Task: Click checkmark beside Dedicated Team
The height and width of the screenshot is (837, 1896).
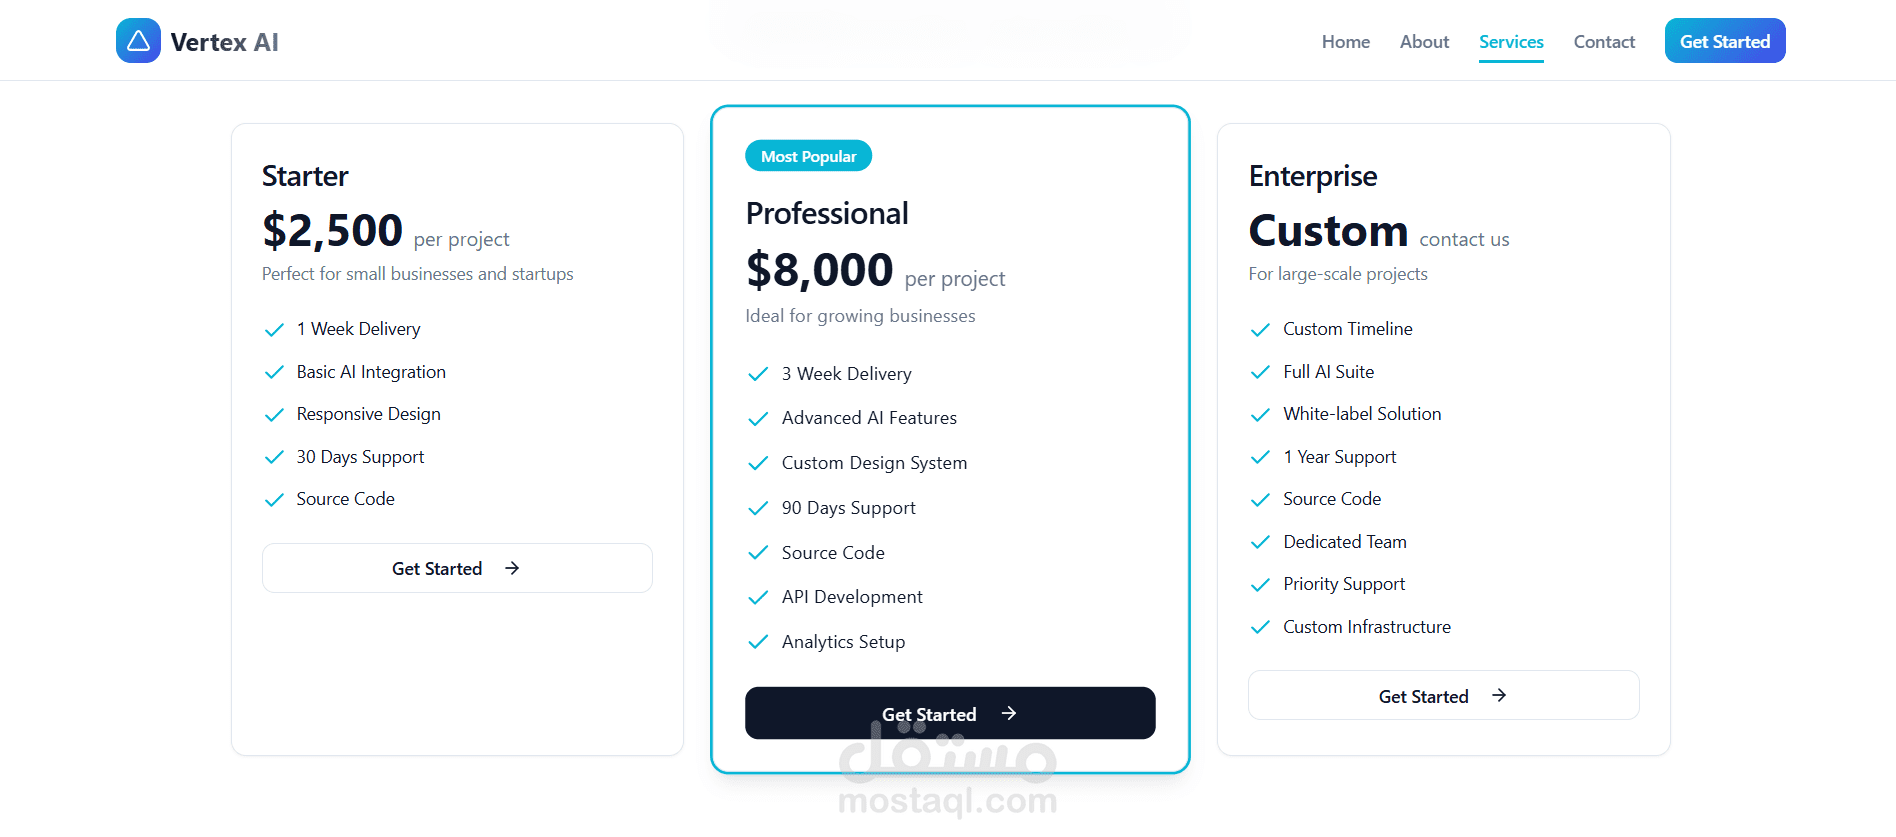Action: [1260, 542]
